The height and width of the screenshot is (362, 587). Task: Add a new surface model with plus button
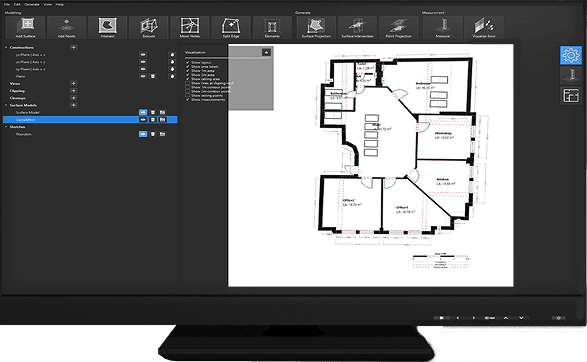[73, 105]
